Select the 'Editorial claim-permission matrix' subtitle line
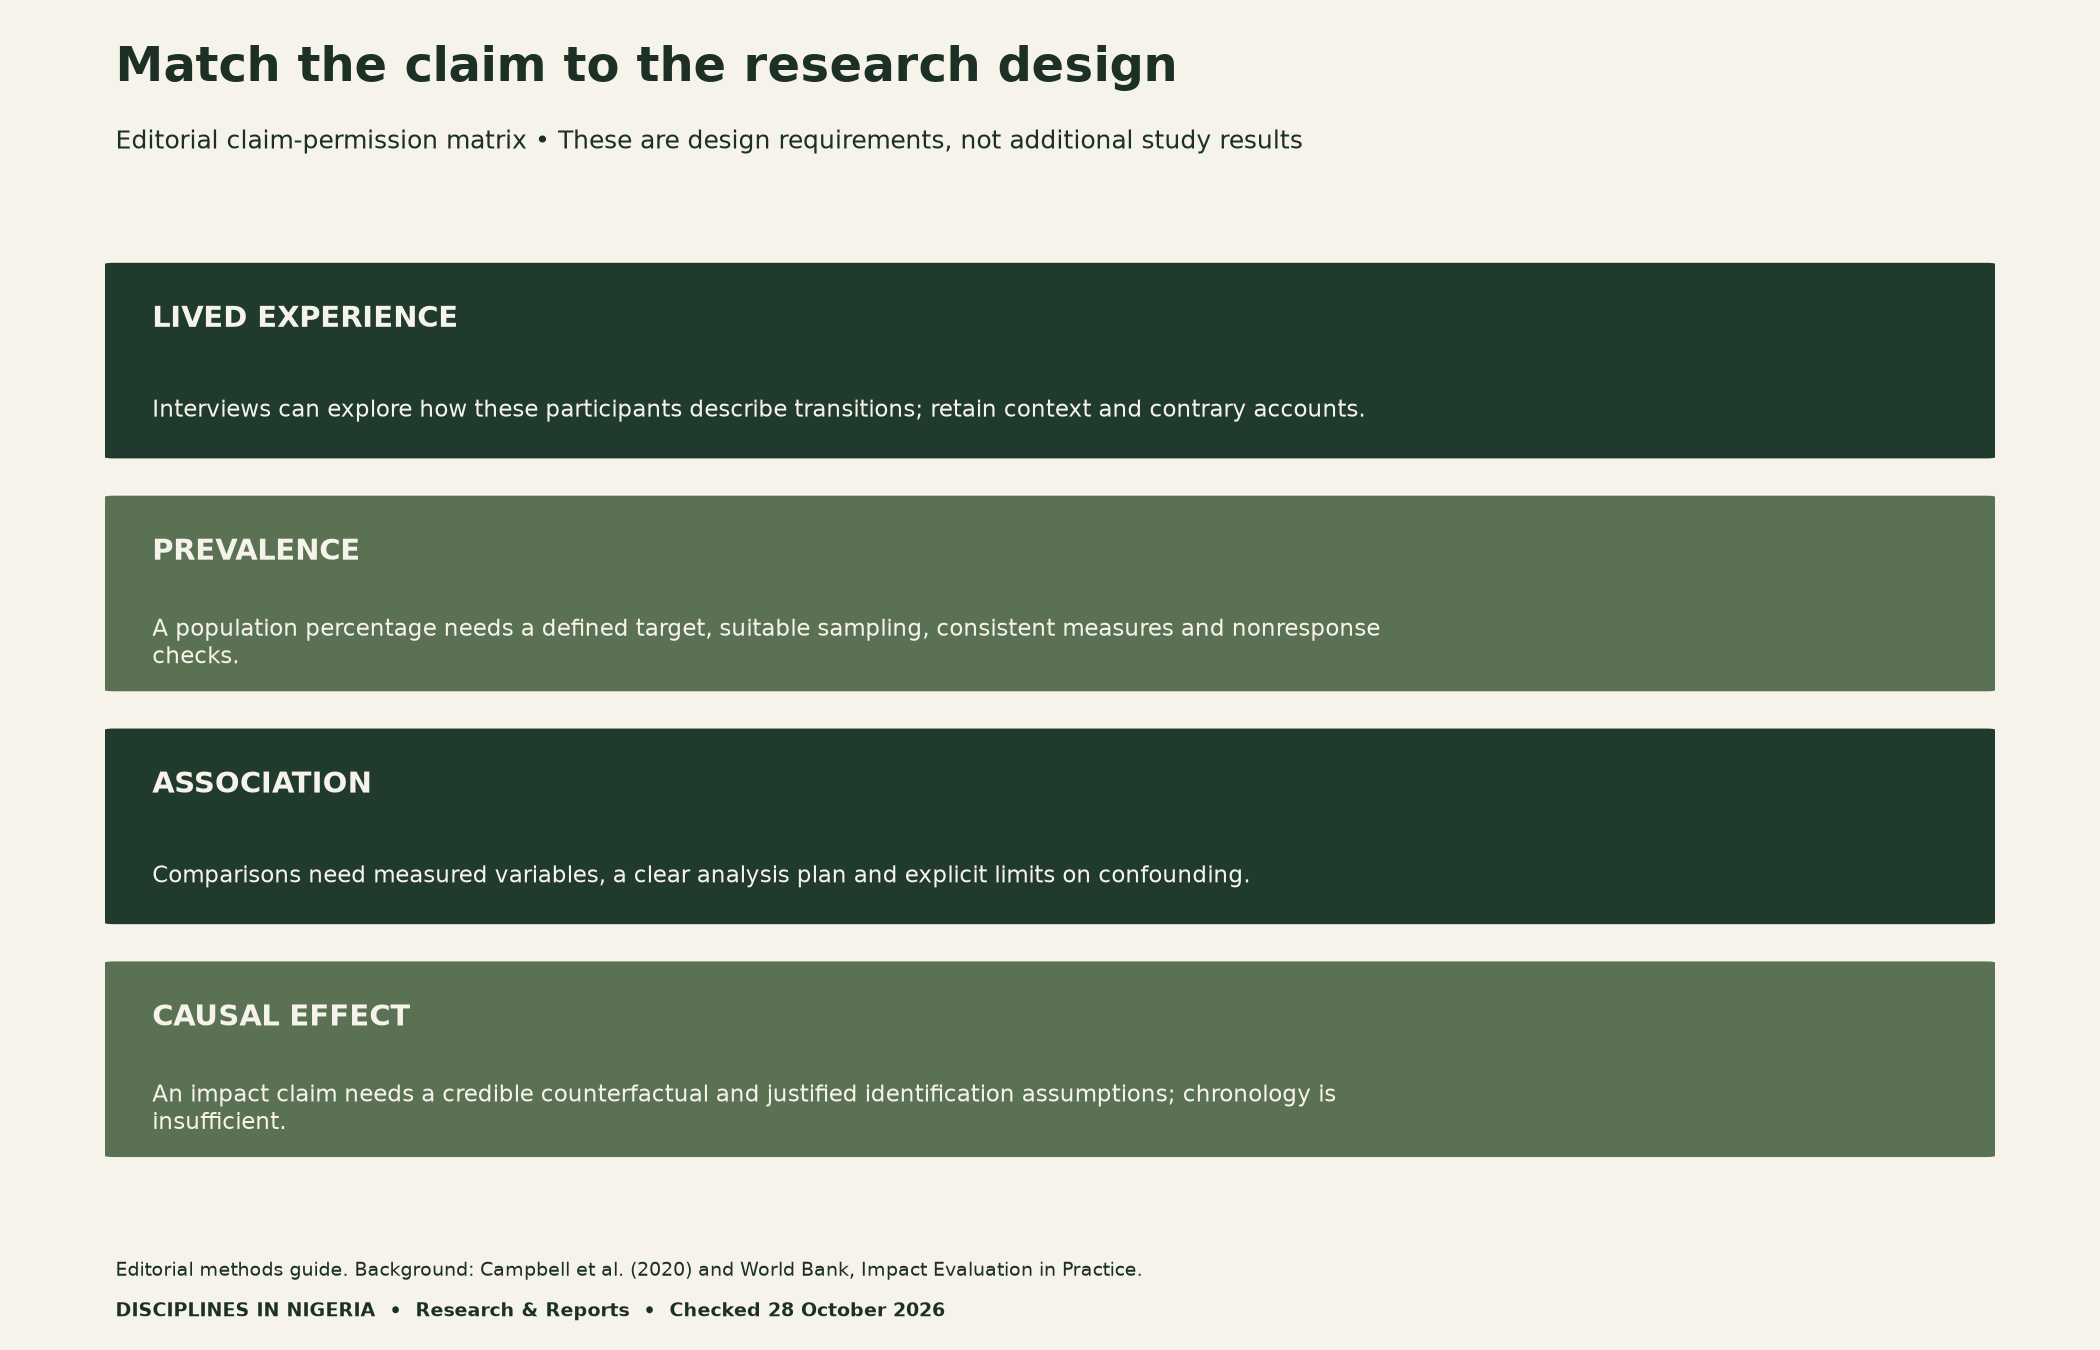The height and width of the screenshot is (1350, 2100). point(709,140)
